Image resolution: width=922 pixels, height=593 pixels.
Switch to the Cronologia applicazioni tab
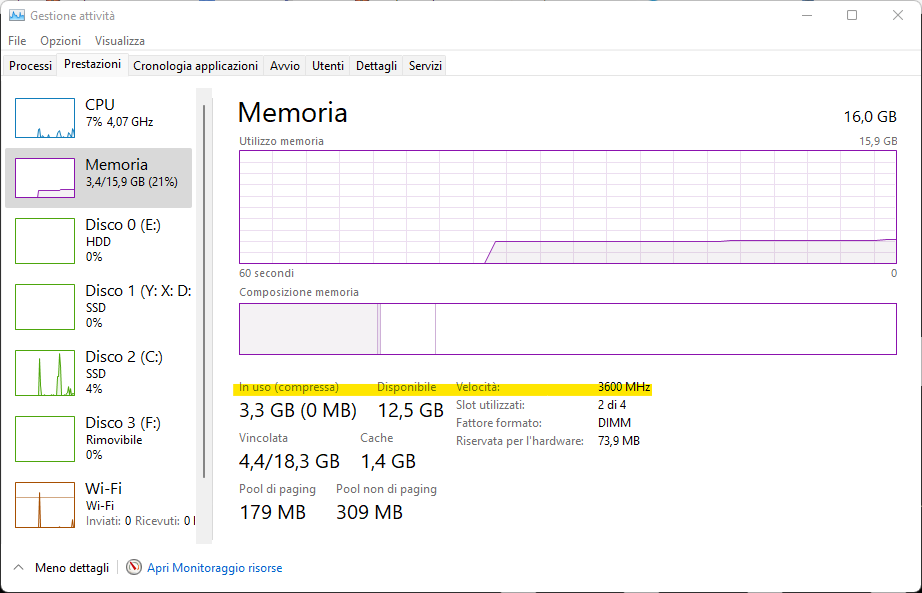(x=195, y=66)
